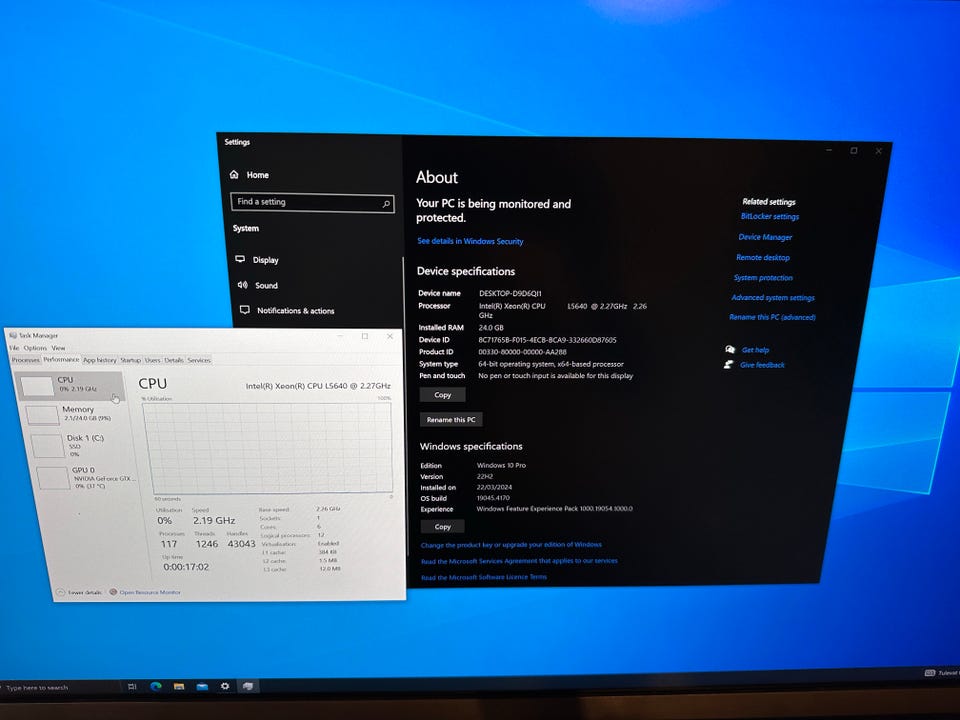Switch to the Performance tab

pos(61,359)
